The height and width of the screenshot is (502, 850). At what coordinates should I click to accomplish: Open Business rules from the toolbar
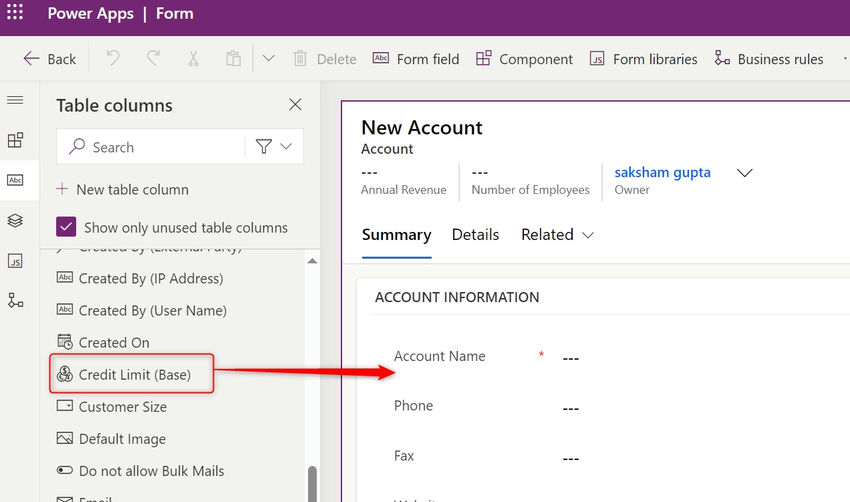pos(768,59)
